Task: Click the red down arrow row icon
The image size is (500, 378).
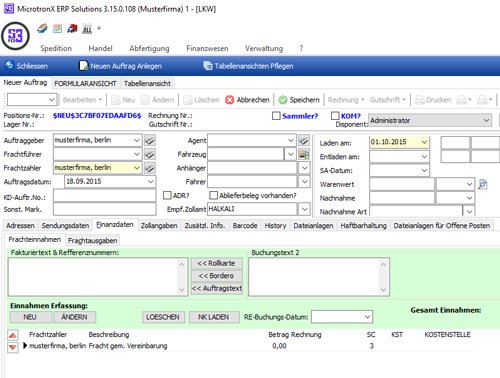Action: click(x=13, y=347)
